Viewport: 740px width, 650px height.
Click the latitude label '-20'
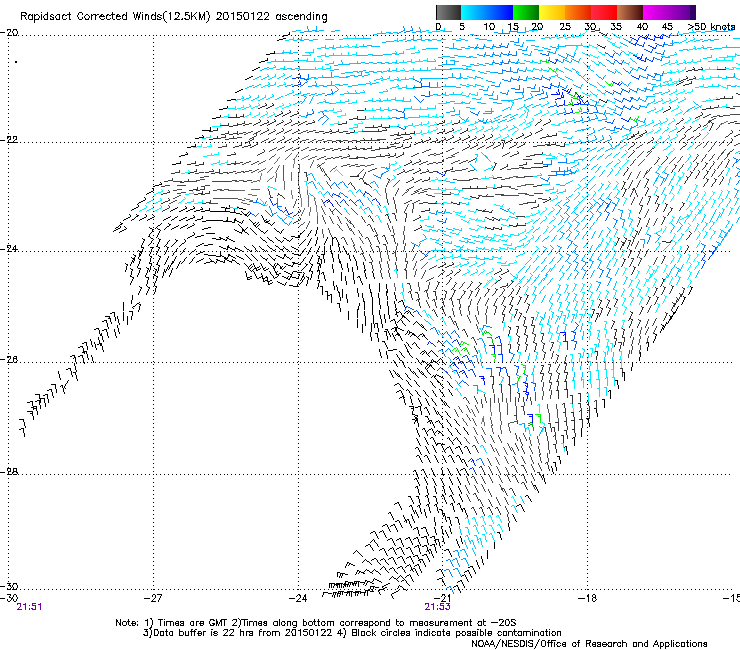[x=9, y=33]
